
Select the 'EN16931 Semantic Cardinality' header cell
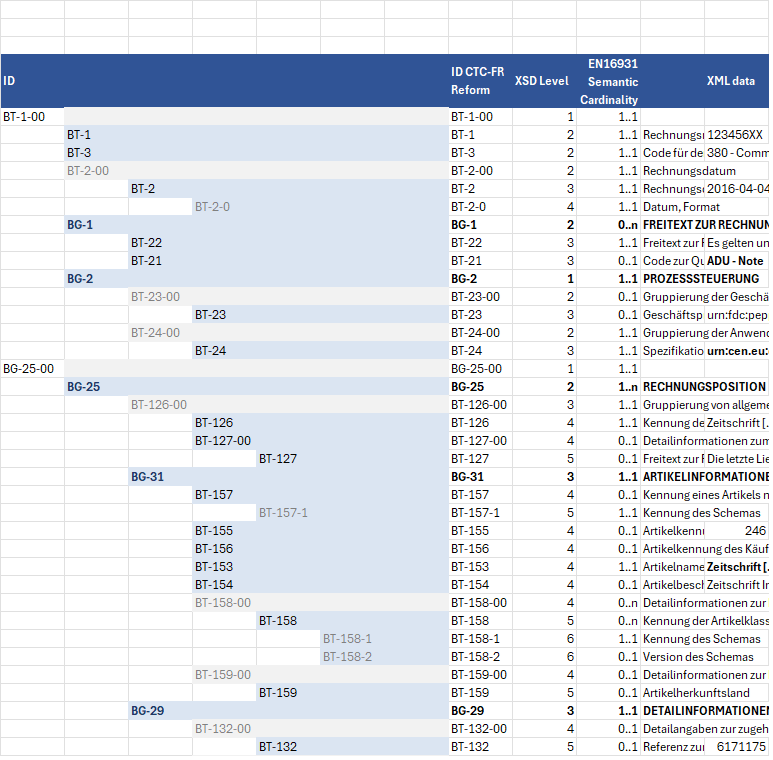(x=608, y=81)
